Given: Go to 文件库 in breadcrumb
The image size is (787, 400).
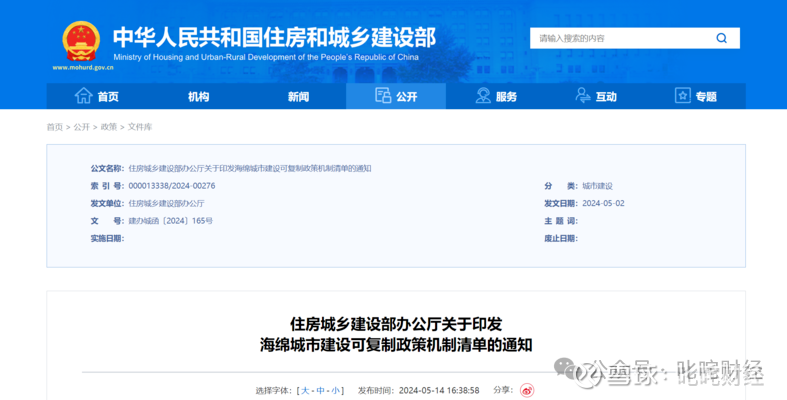Looking at the screenshot, I should [x=140, y=127].
